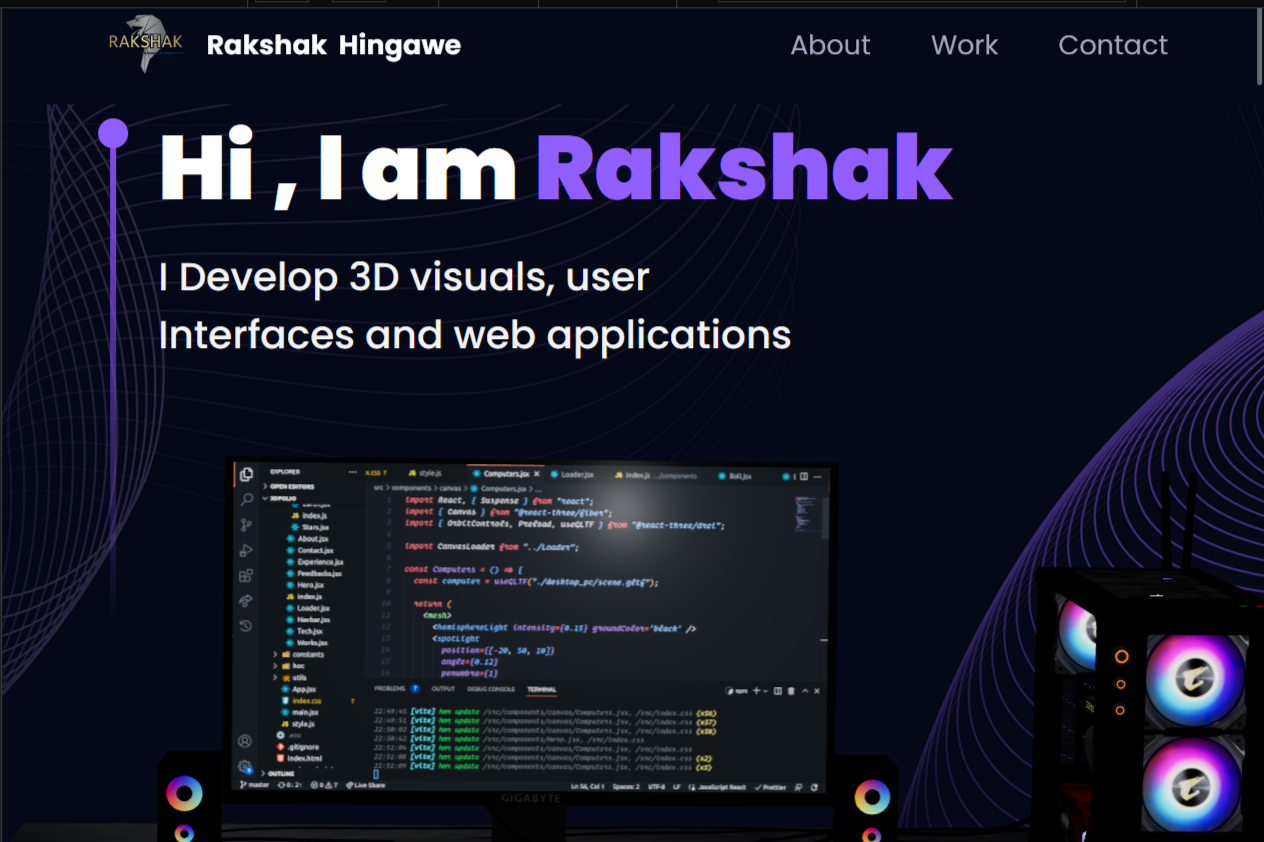1264x842 pixels.
Task: Open the Explorer icon in the activity bar
Action: coord(246,474)
